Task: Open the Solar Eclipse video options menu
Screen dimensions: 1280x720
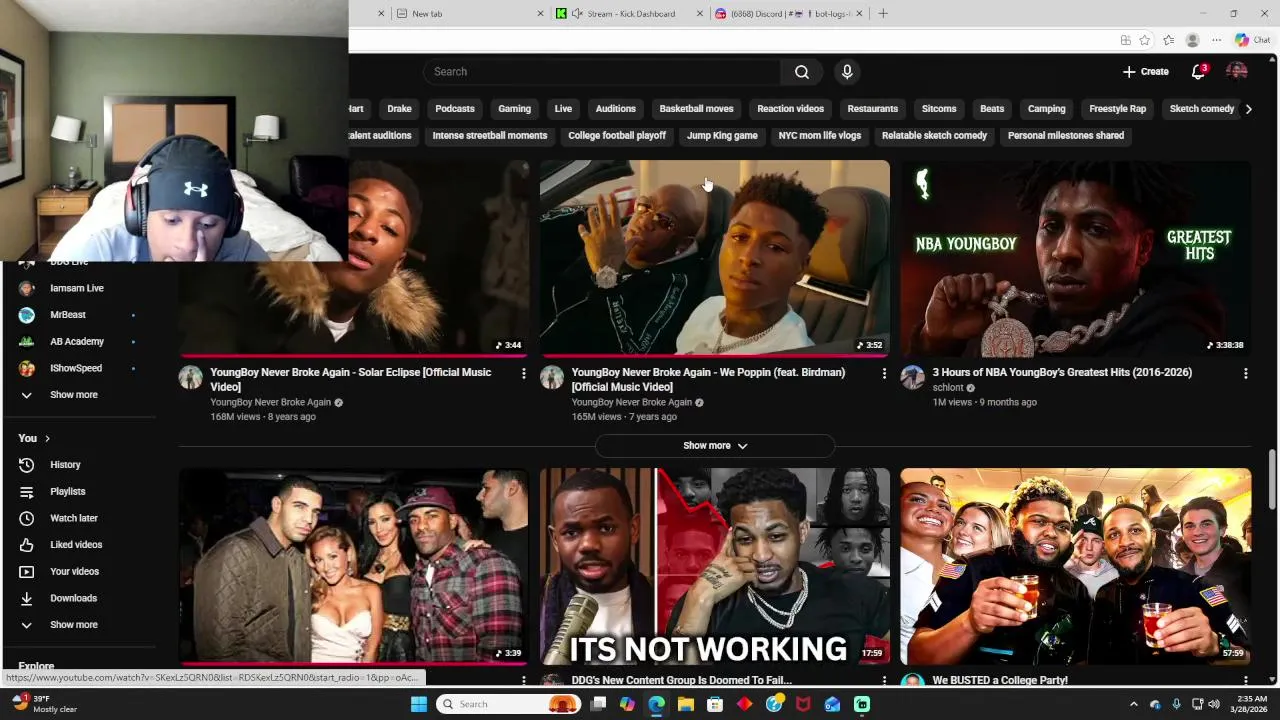Action: [x=523, y=373]
